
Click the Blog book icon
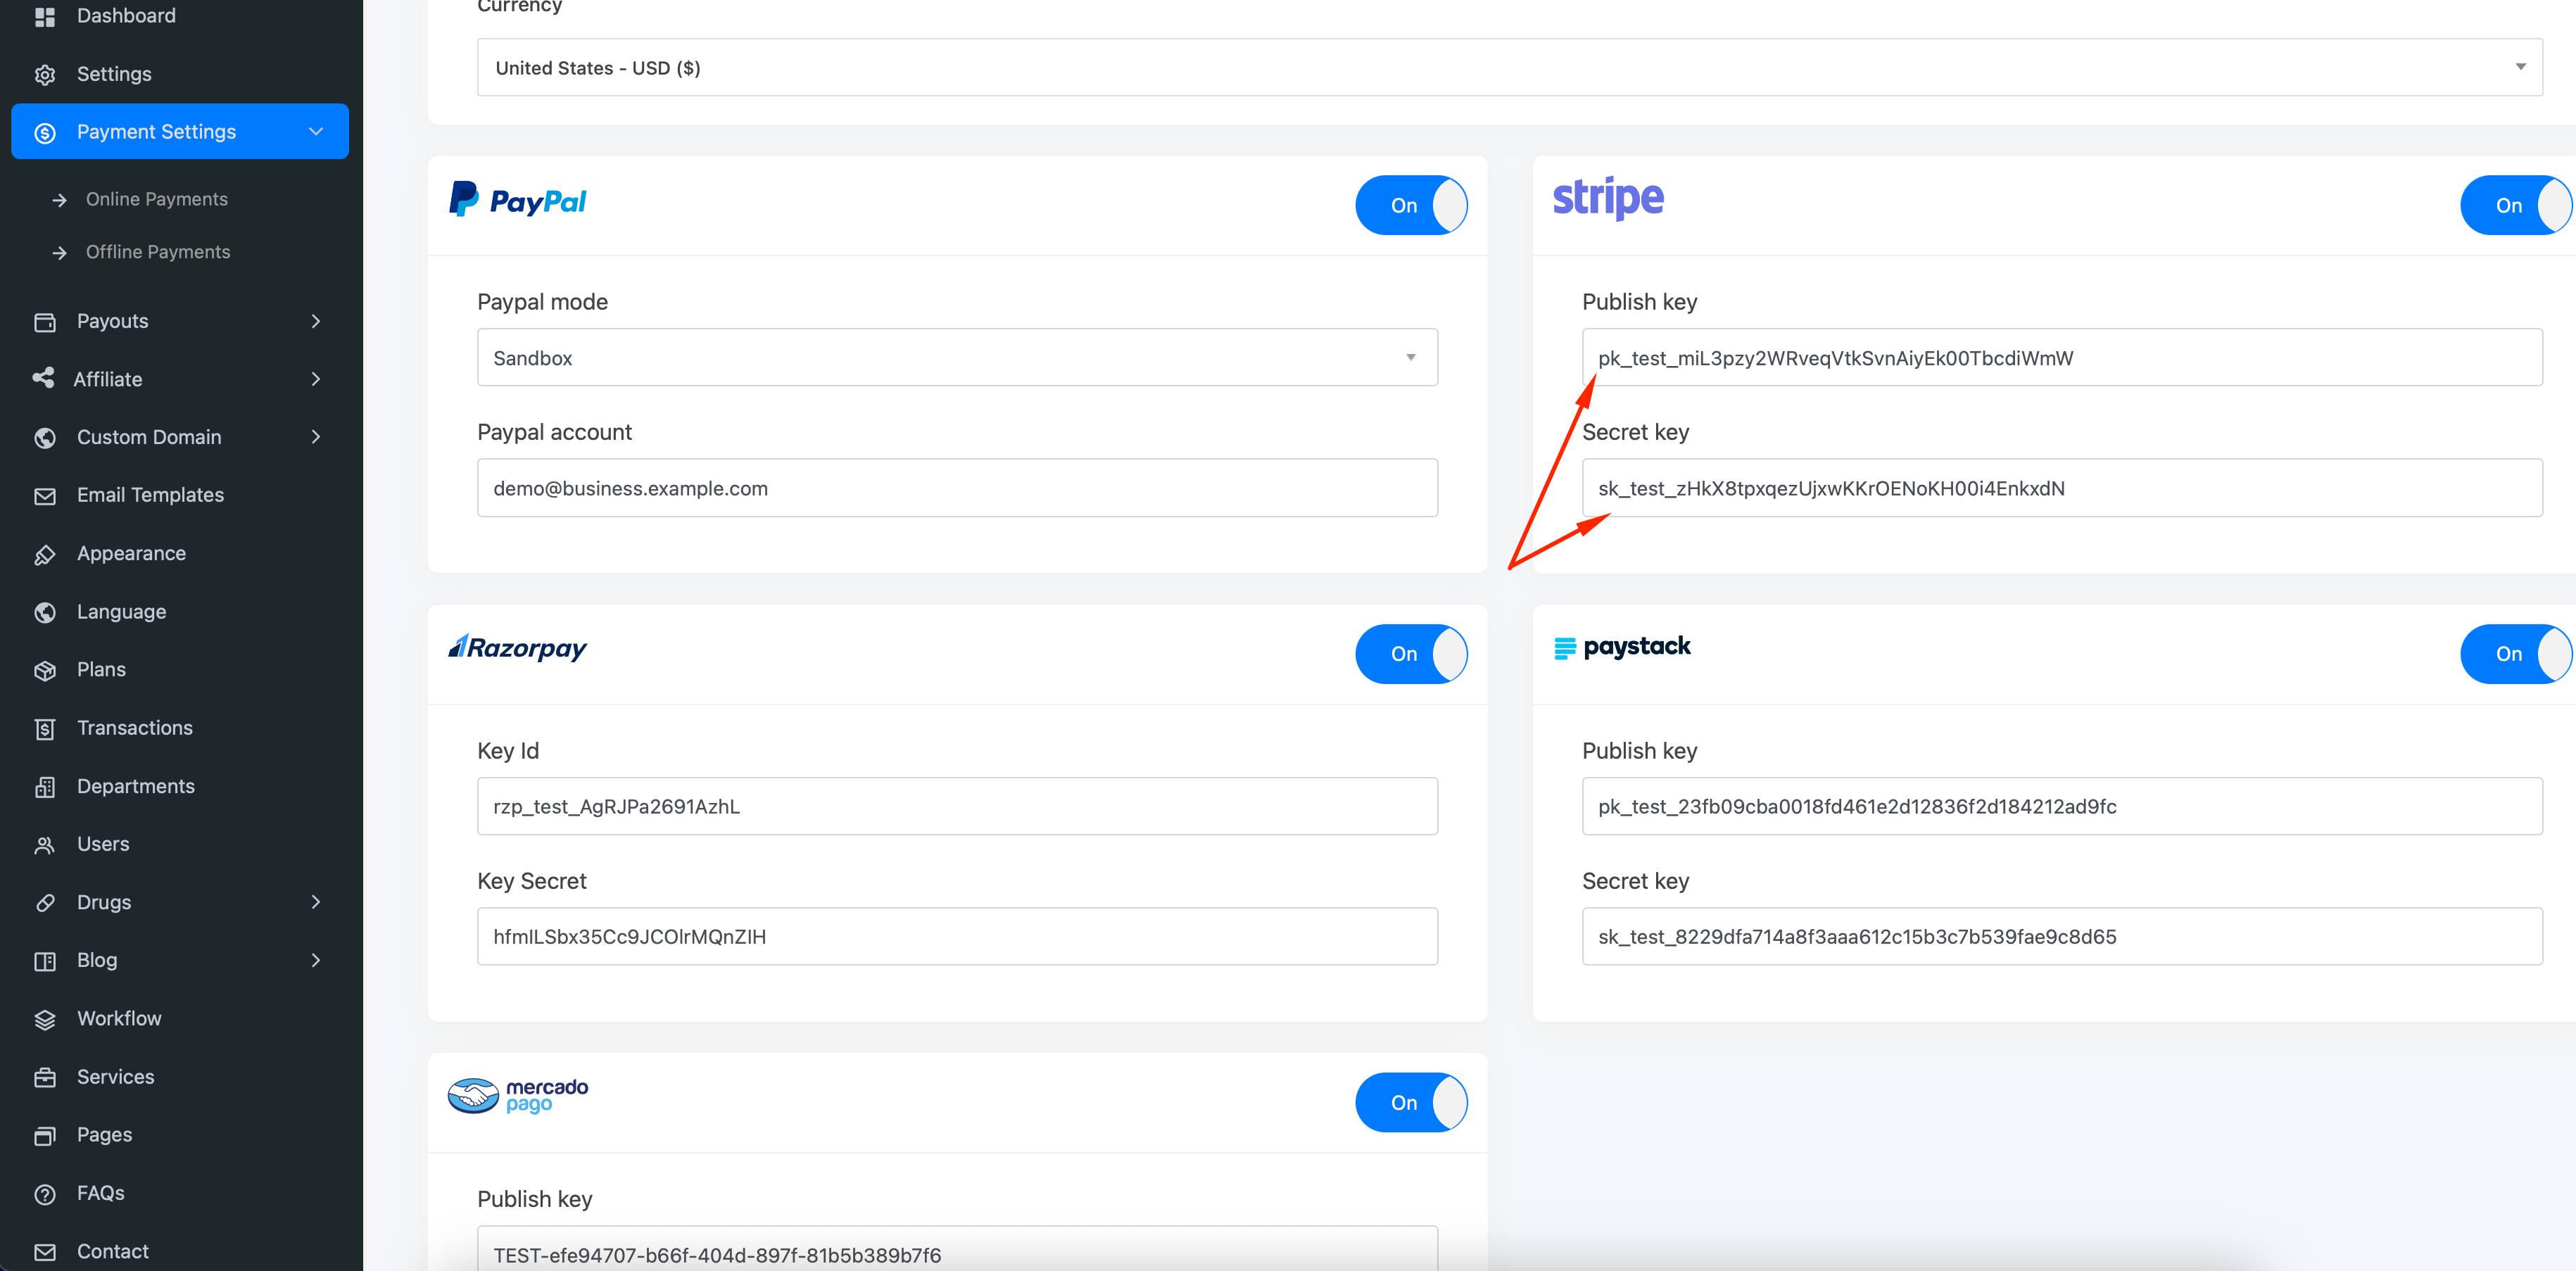[x=45, y=961]
